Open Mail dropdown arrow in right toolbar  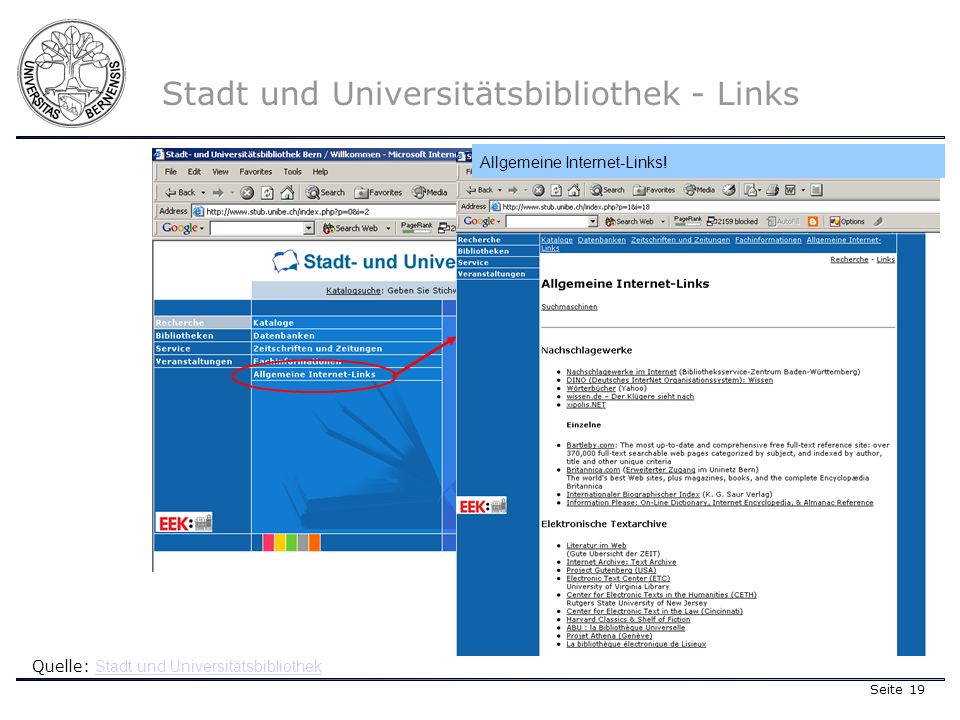760,190
